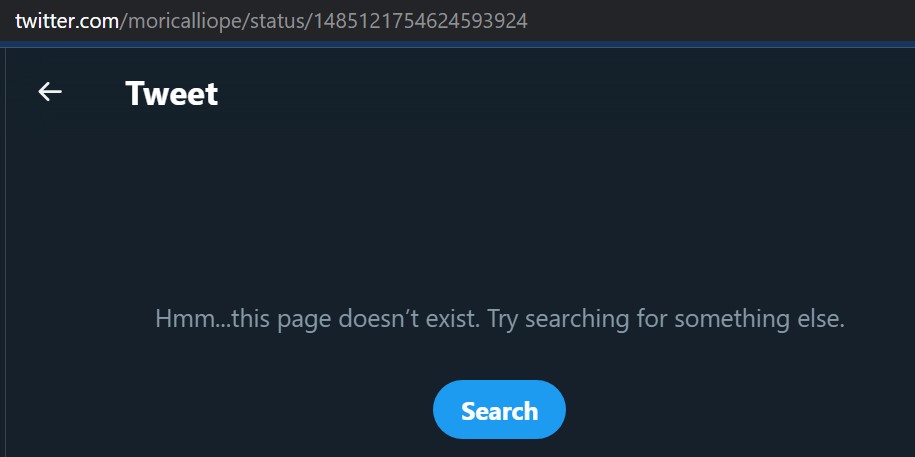Click the long tweet ID number in the URL
The width and height of the screenshot is (915, 457).
click(421, 21)
